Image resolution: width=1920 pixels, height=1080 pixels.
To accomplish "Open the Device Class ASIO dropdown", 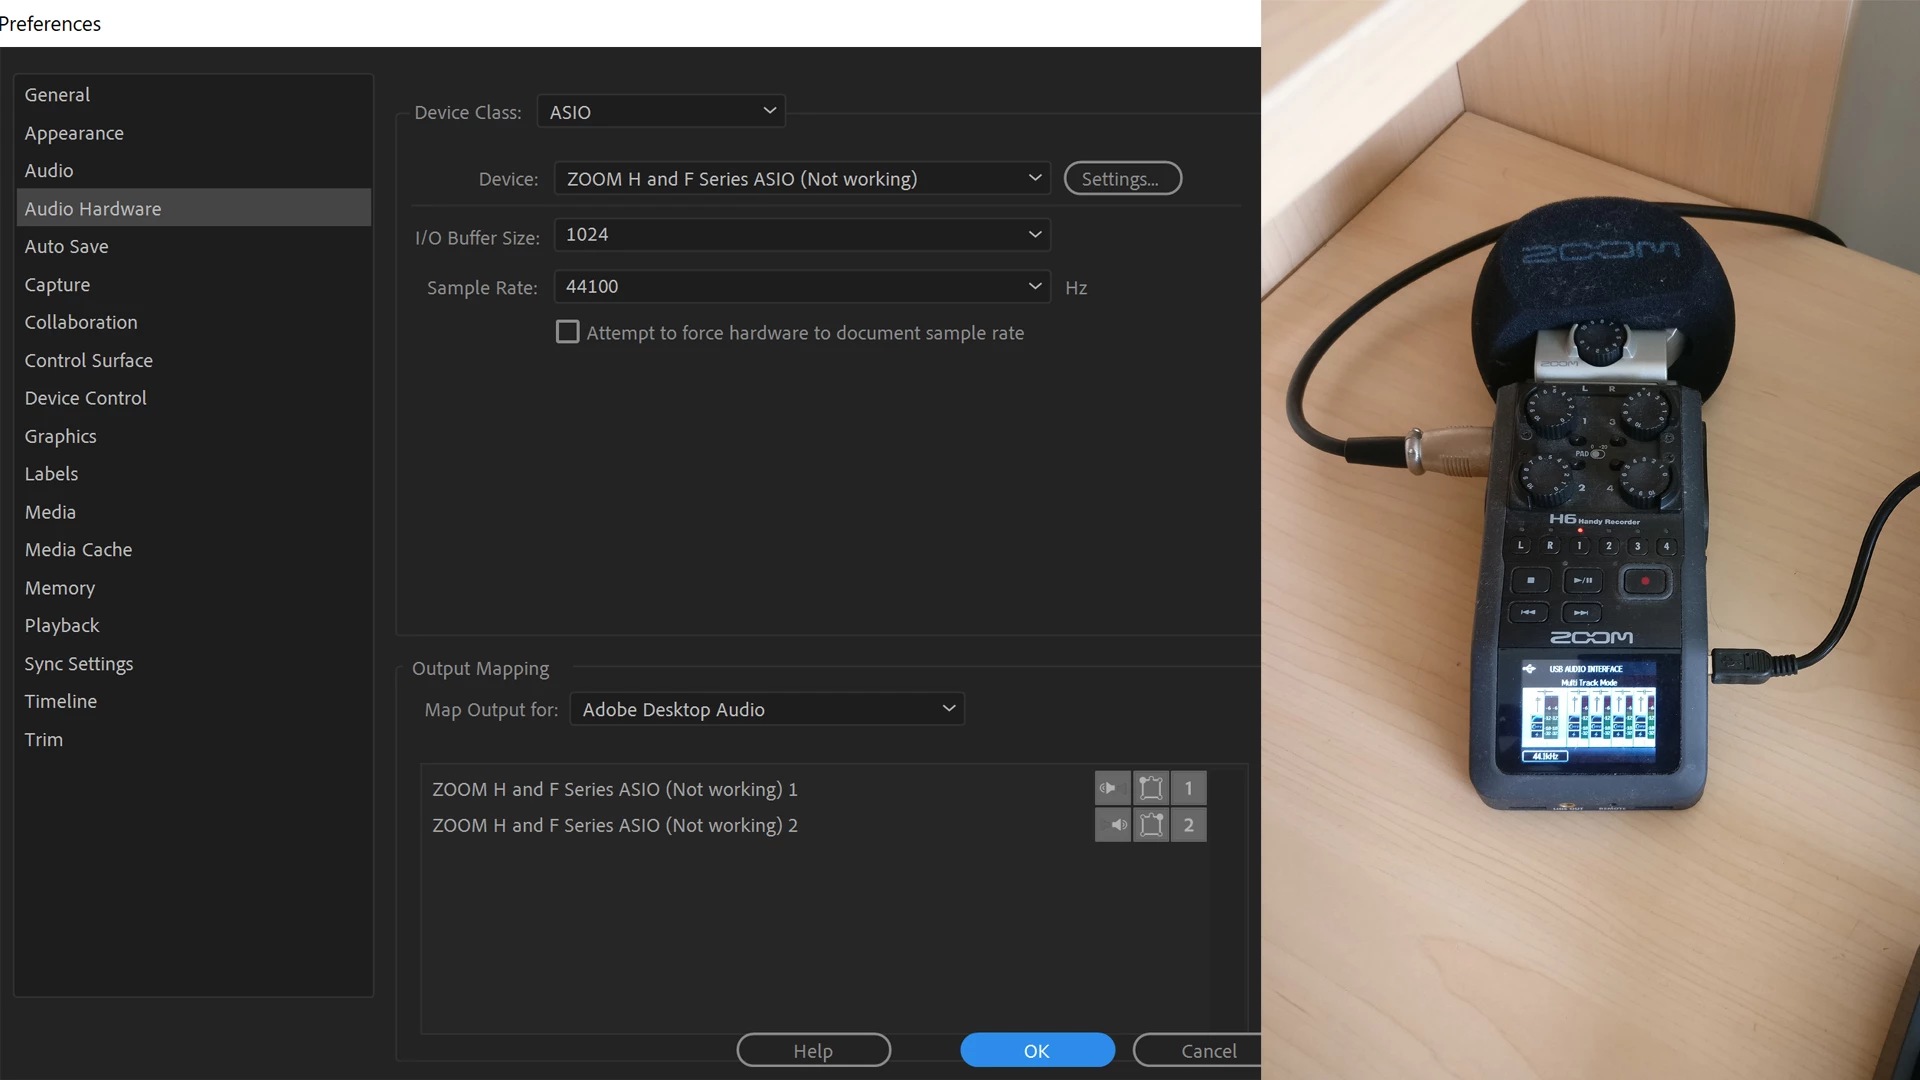I will [x=661, y=112].
